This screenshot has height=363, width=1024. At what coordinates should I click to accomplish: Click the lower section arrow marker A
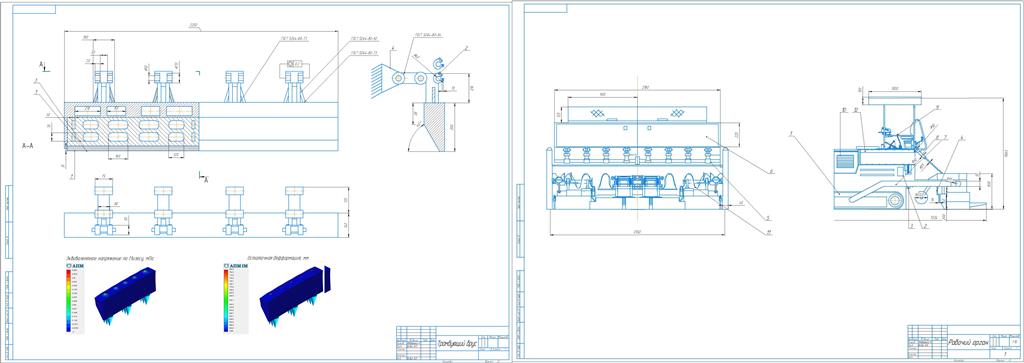click(x=203, y=176)
